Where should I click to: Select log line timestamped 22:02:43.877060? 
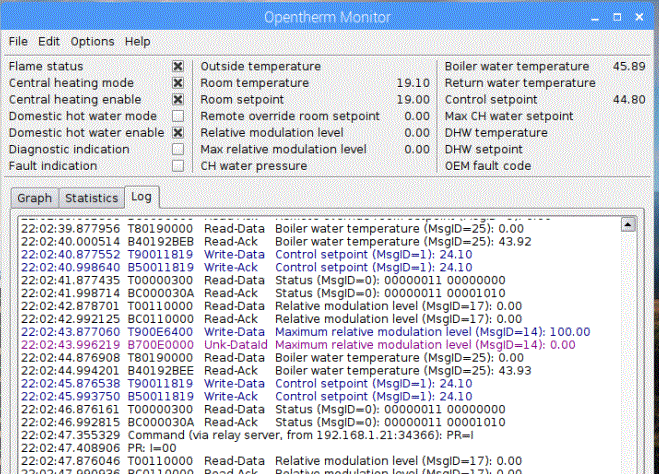tap(306, 332)
